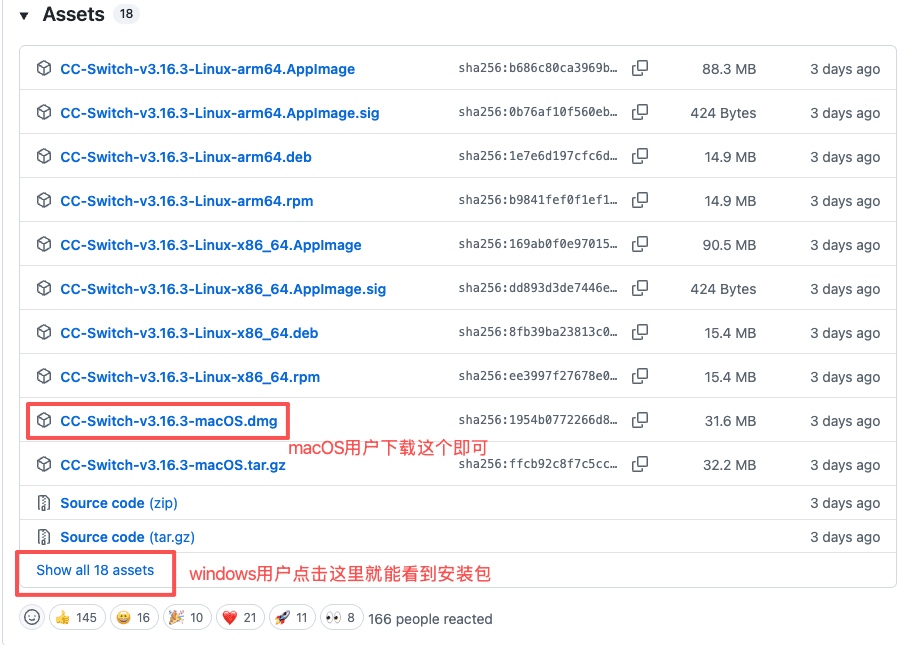Click Show all 18 assets

click(x=95, y=571)
